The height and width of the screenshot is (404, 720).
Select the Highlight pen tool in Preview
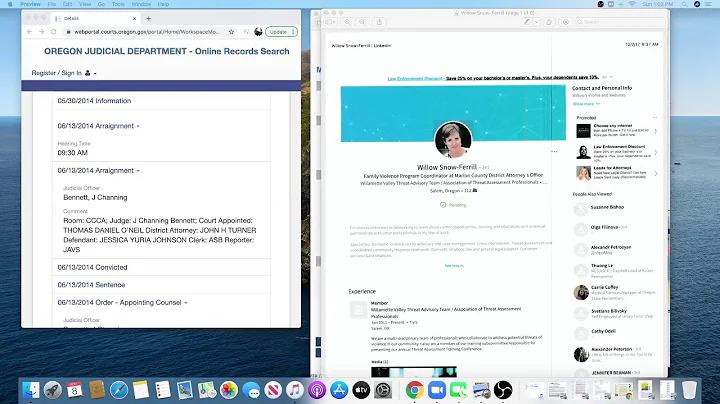[527, 22]
